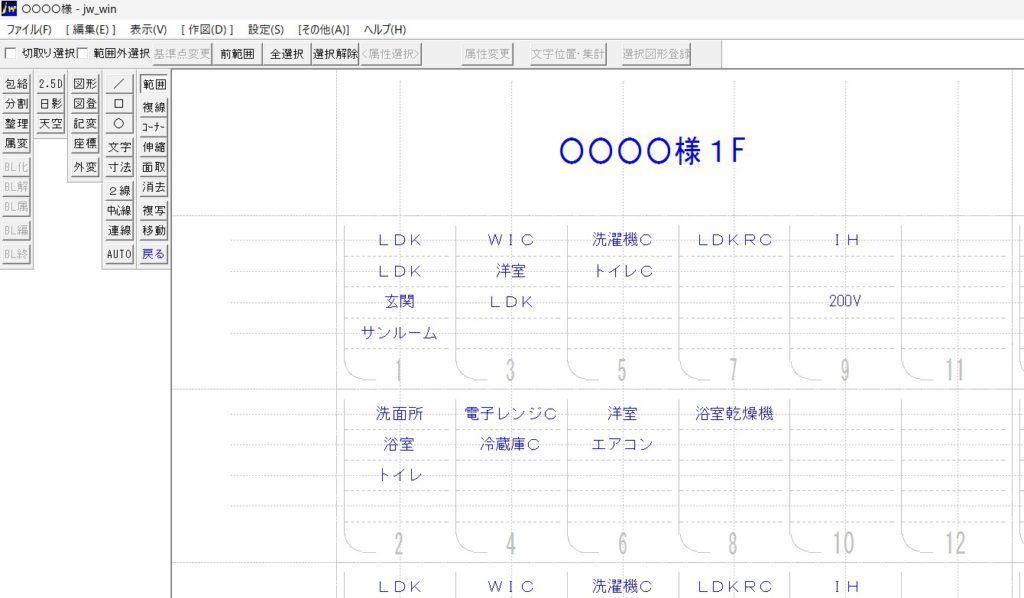Viewport: 1024px width, 598px height.
Task: Select the 移動 move tool
Action: pyautogui.click(x=153, y=230)
